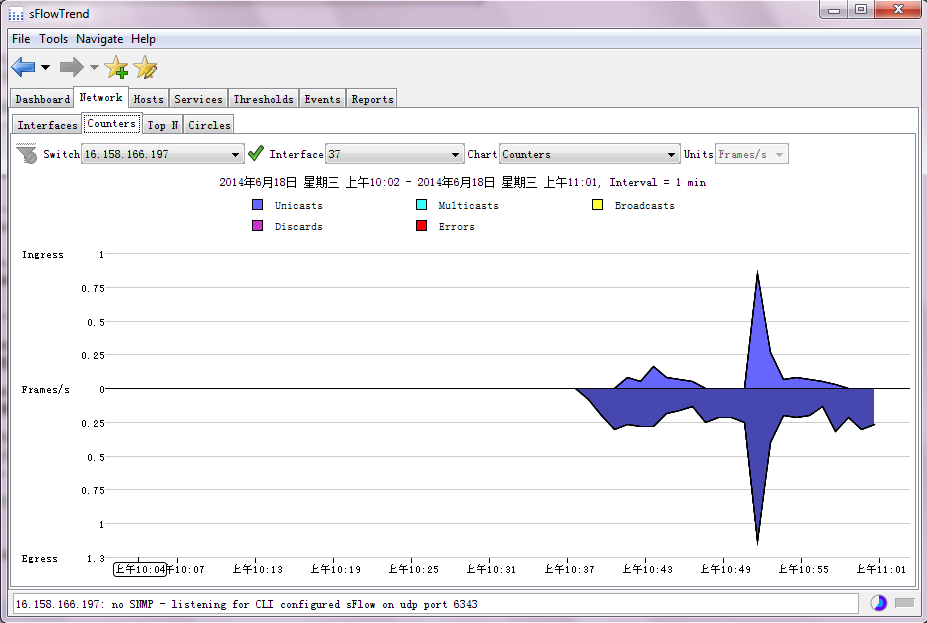
Task: Open the Forward history dropdown arrow
Action: [94, 67]
